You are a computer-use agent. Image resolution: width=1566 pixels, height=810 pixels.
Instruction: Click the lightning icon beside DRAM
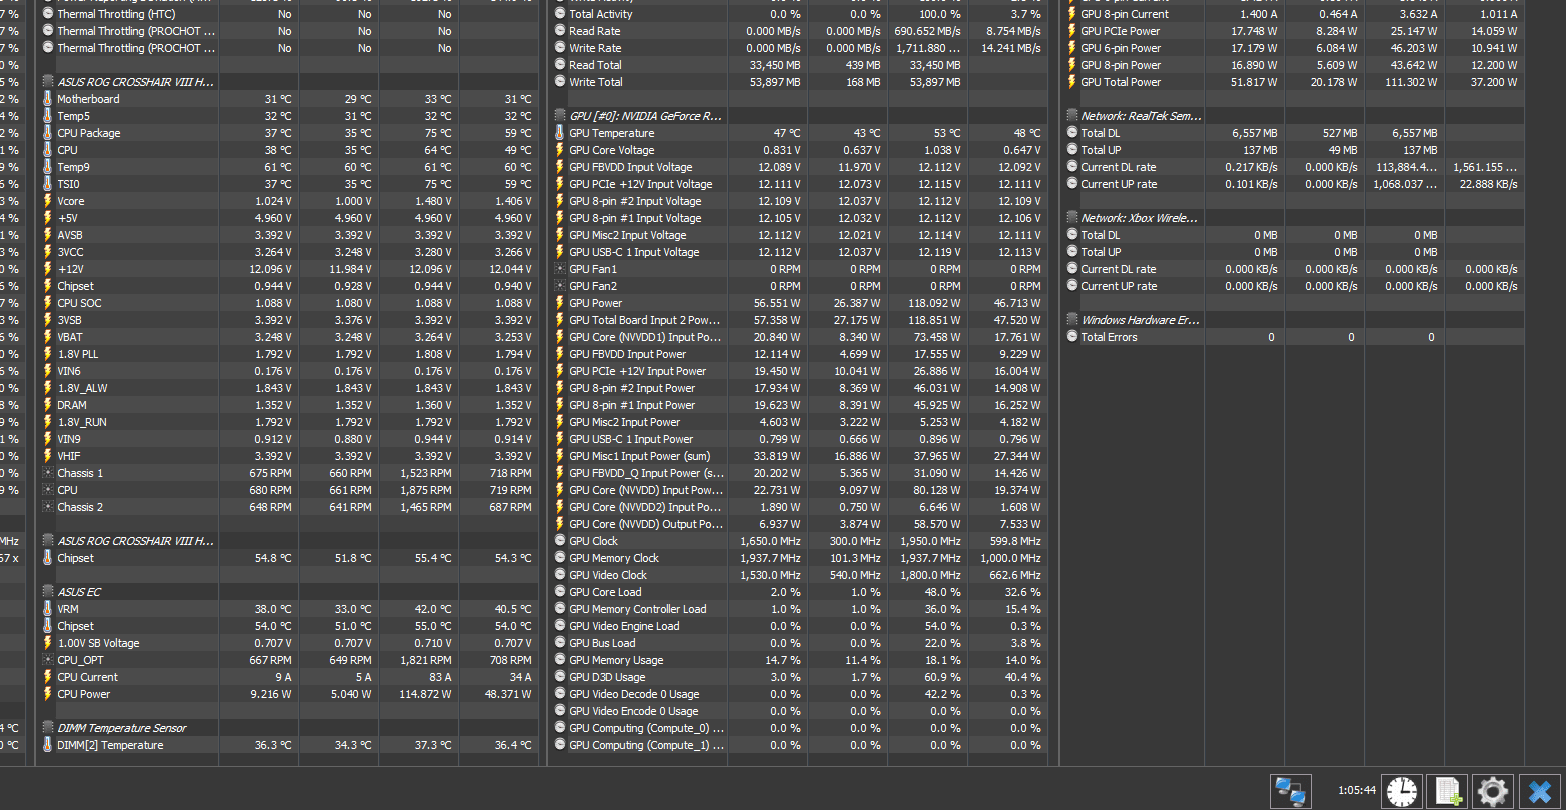coord(48,405)
